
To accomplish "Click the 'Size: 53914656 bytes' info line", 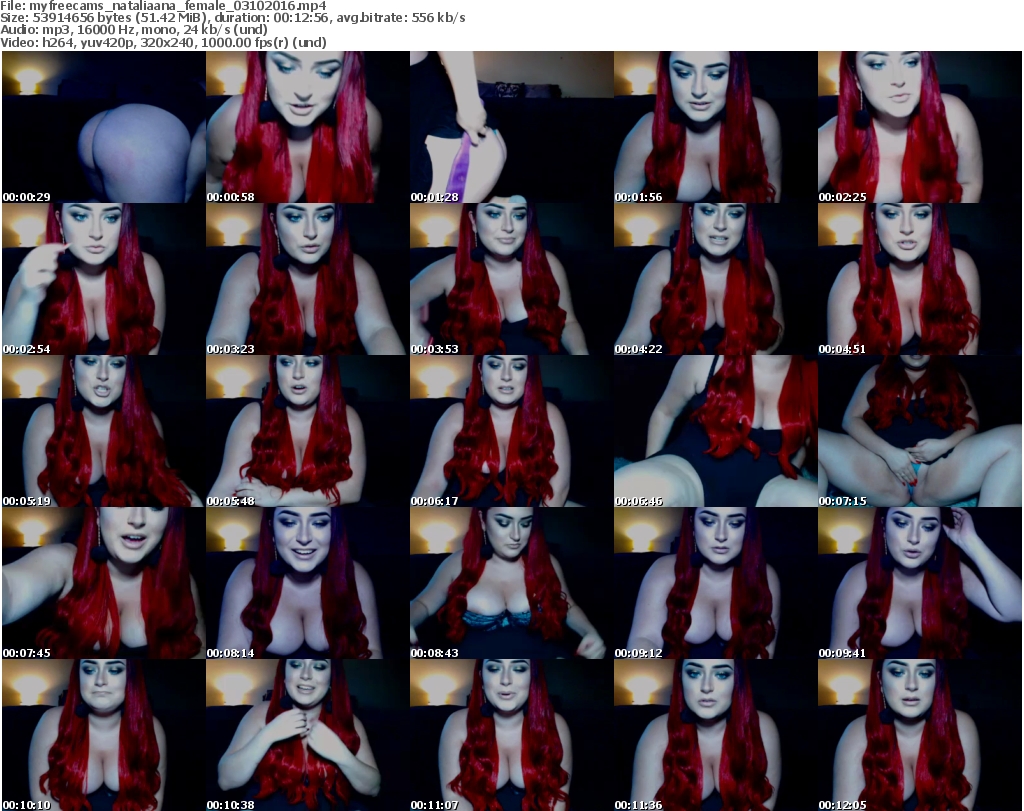I will point(233,18).
